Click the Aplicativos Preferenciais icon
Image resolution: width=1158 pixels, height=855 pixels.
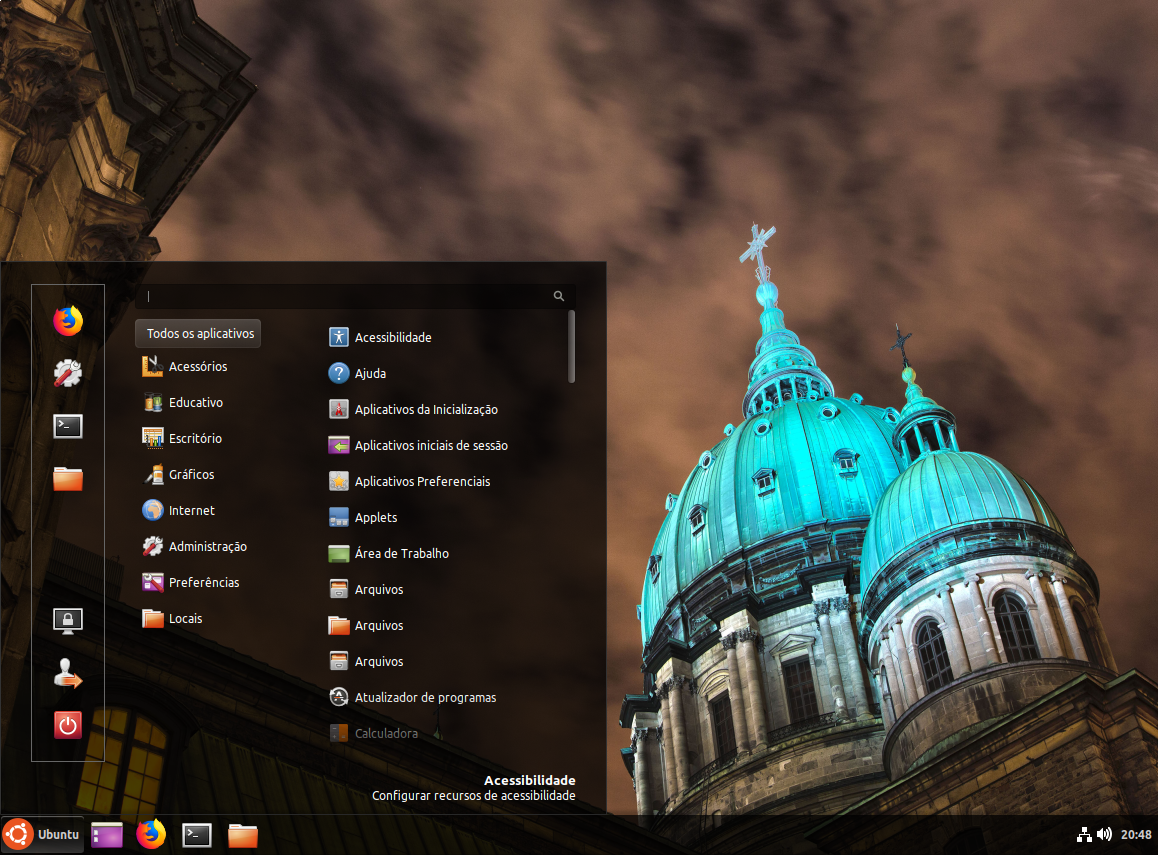click(338, 481)
